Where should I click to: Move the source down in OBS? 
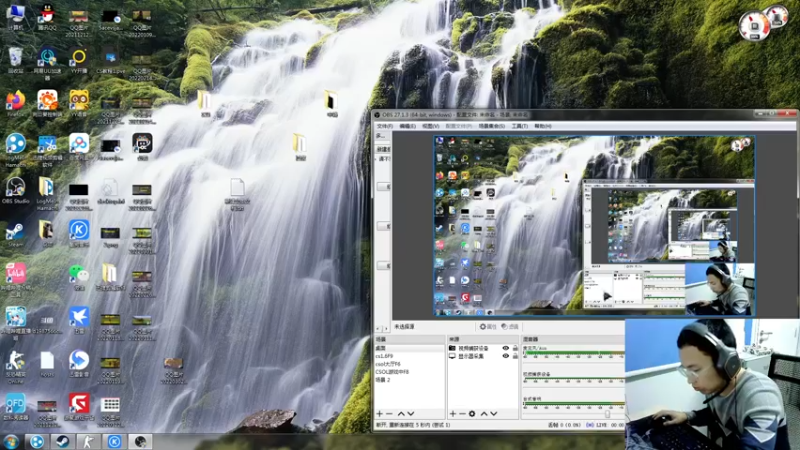tap(493, 414)
